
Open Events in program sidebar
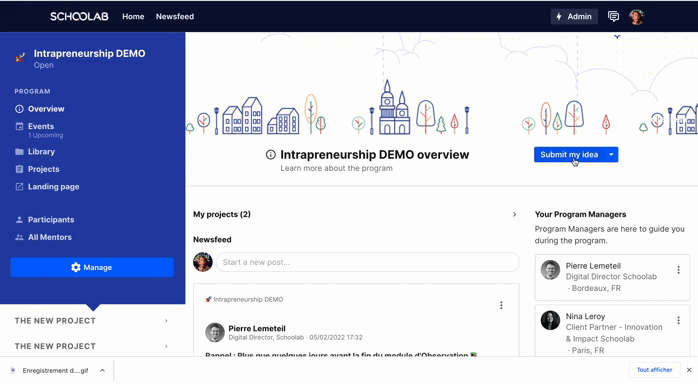click(x=41, y=126)
